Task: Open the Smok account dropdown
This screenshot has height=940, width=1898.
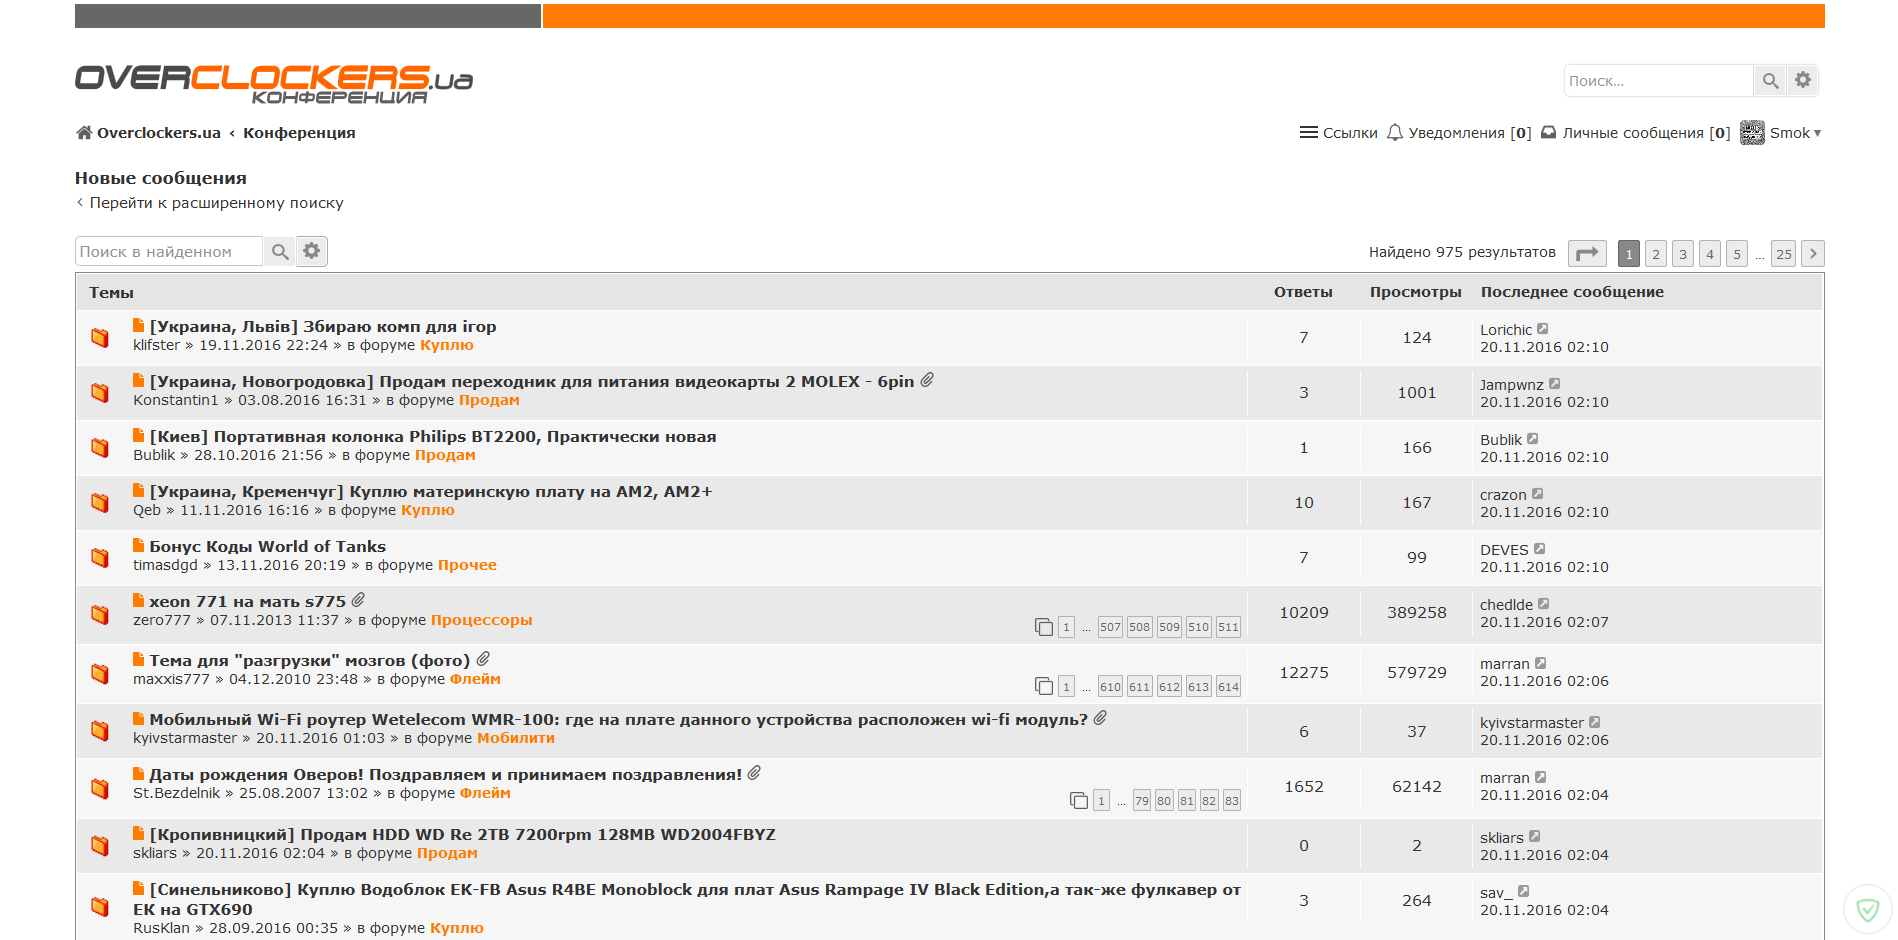Action: click(x=1794, y=132)
